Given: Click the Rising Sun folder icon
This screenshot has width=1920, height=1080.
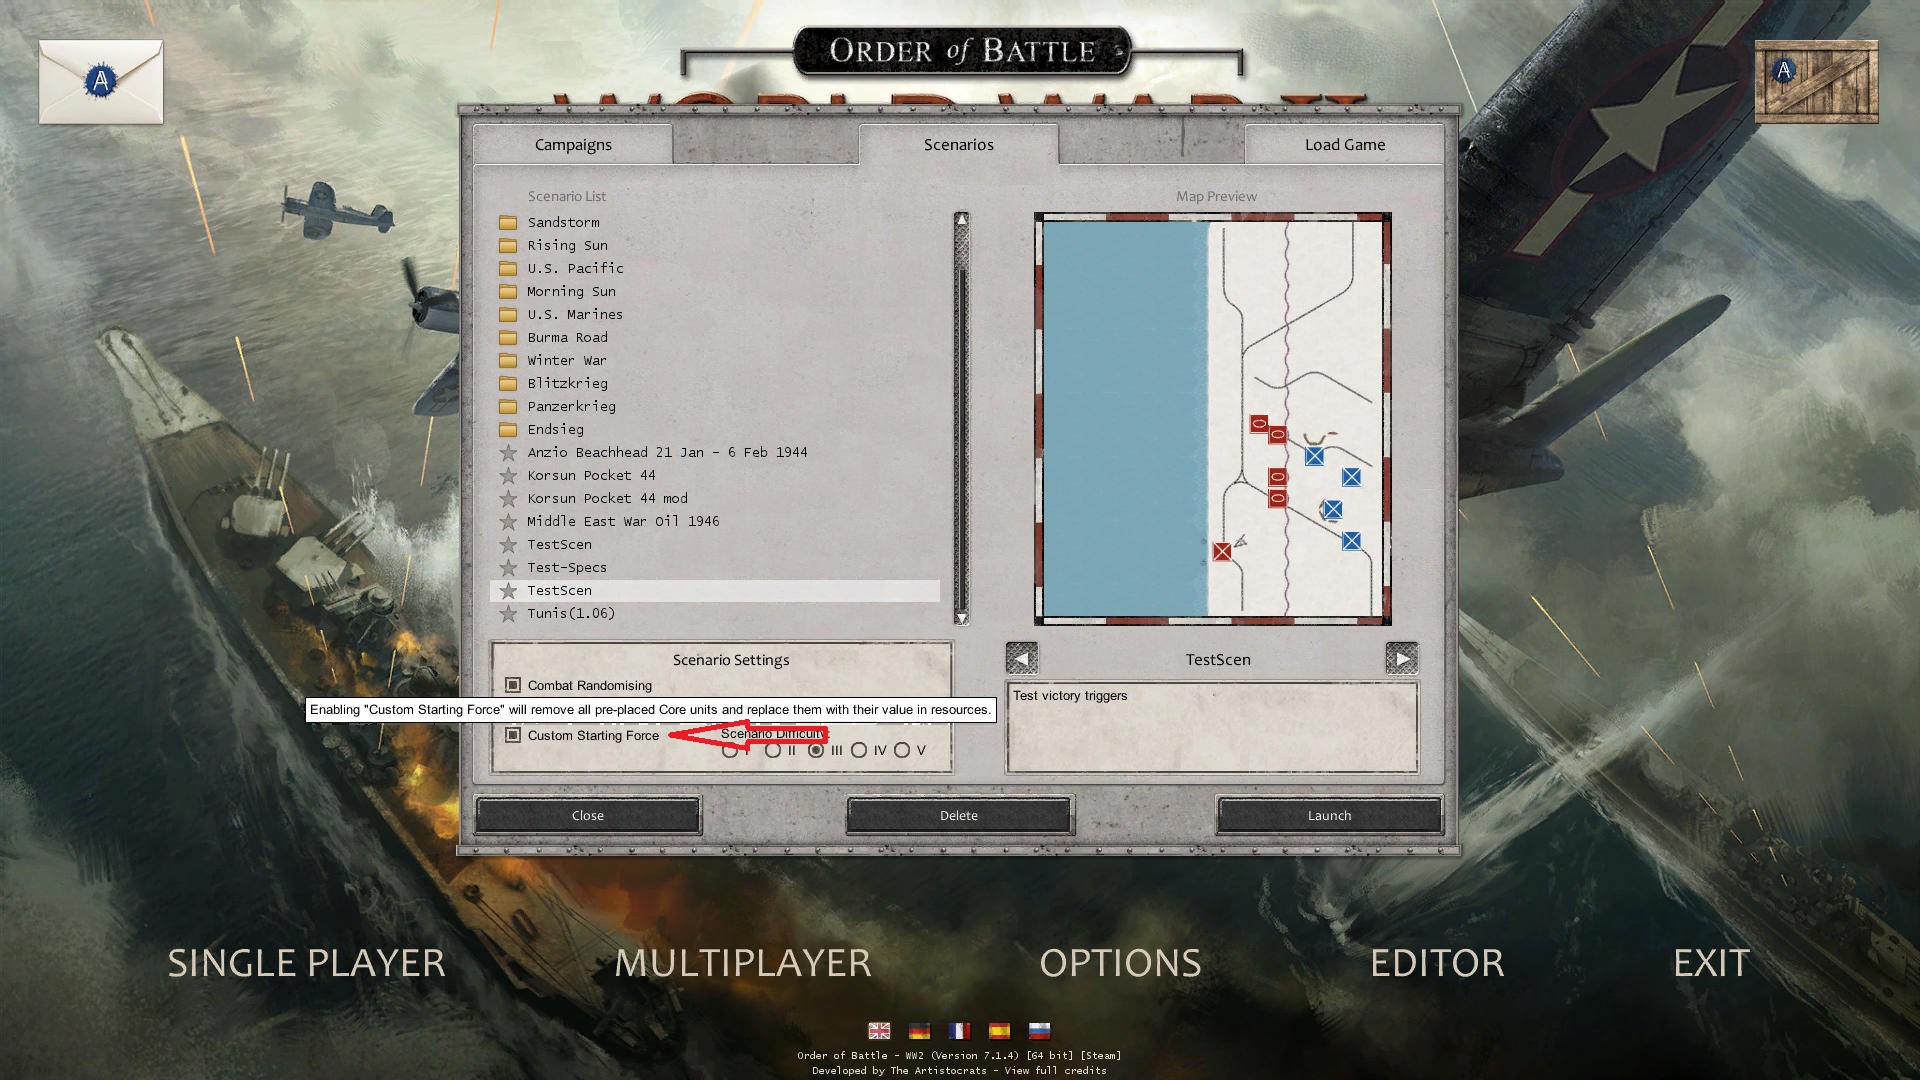Looking at the screenshot, I should tap(508, 245).
